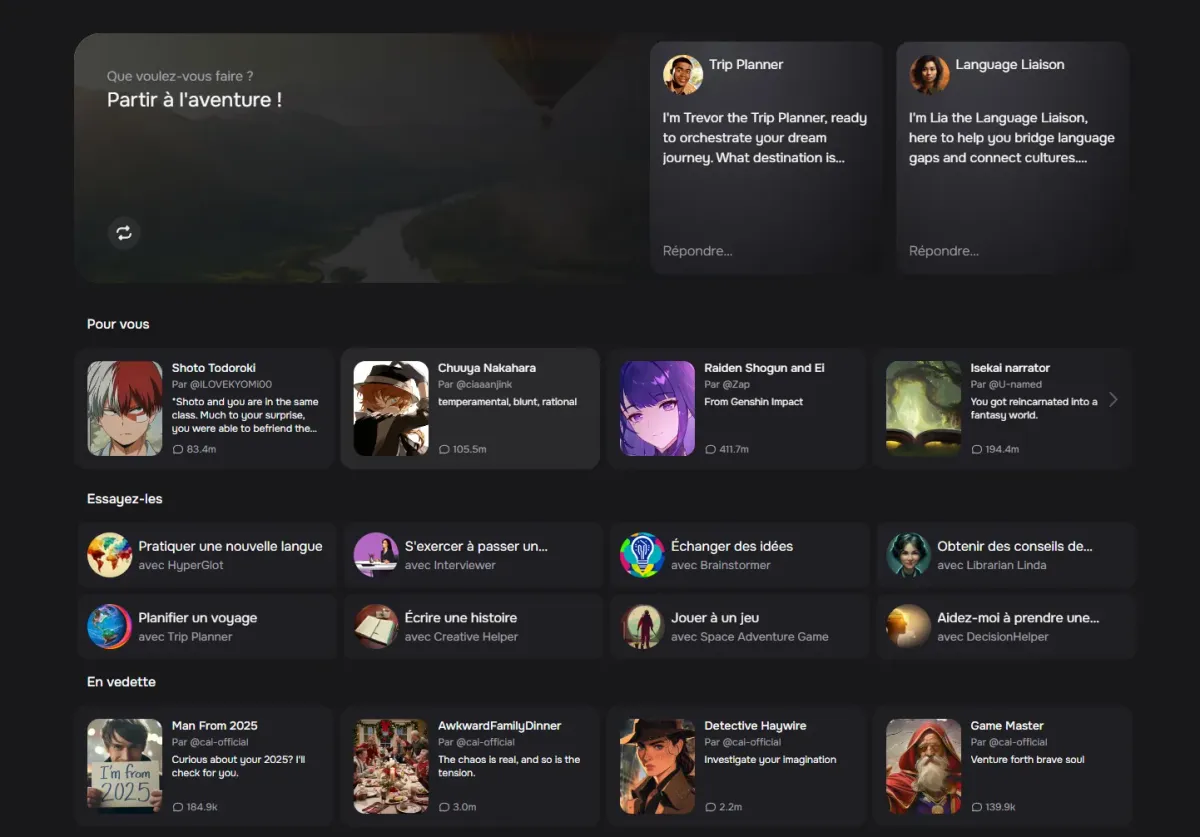Click the Trip Planner globe icon
This screenshot has width=1200, height=837.
tap(110, 627)
